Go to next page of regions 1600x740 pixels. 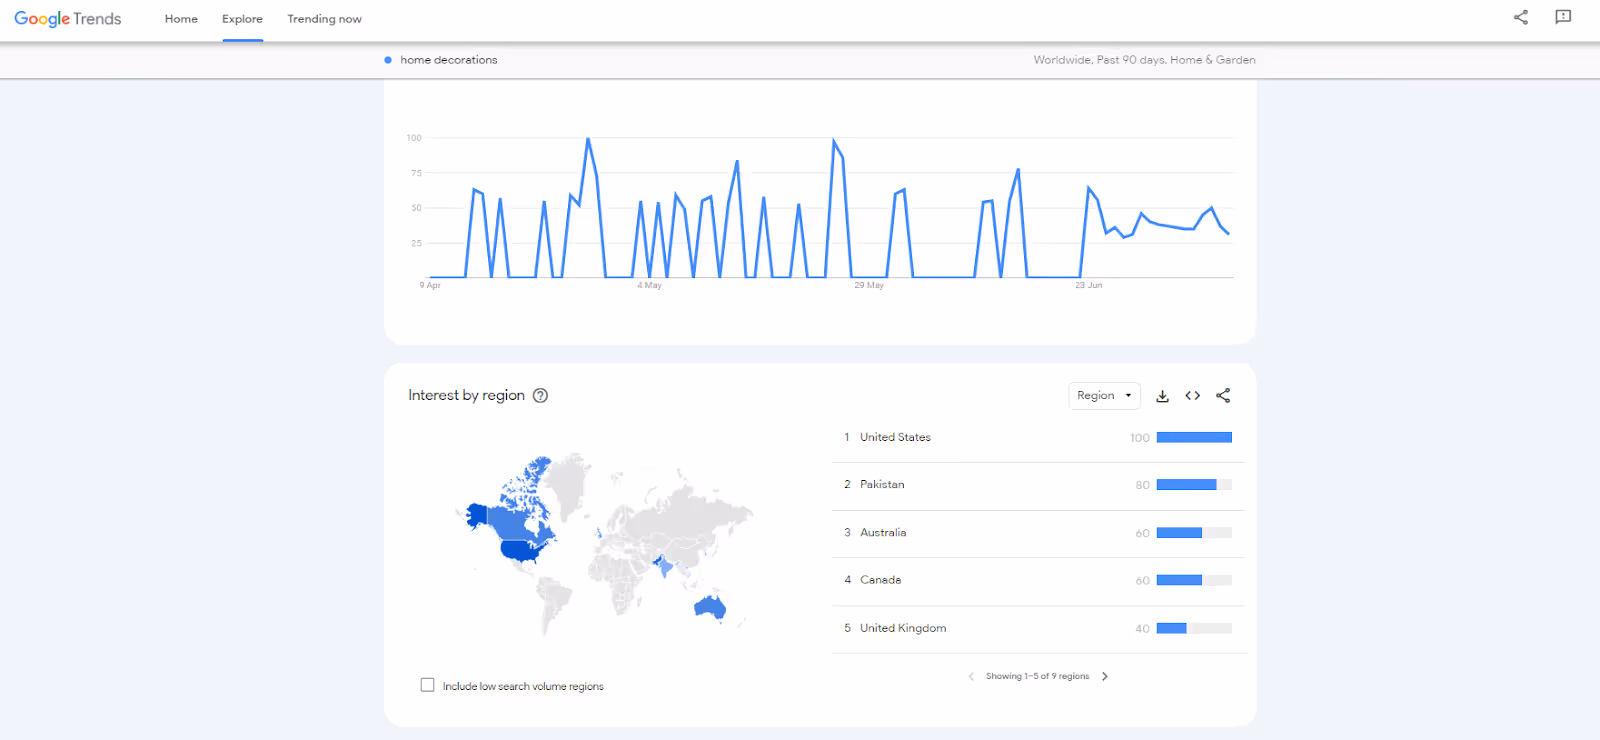1105,677
